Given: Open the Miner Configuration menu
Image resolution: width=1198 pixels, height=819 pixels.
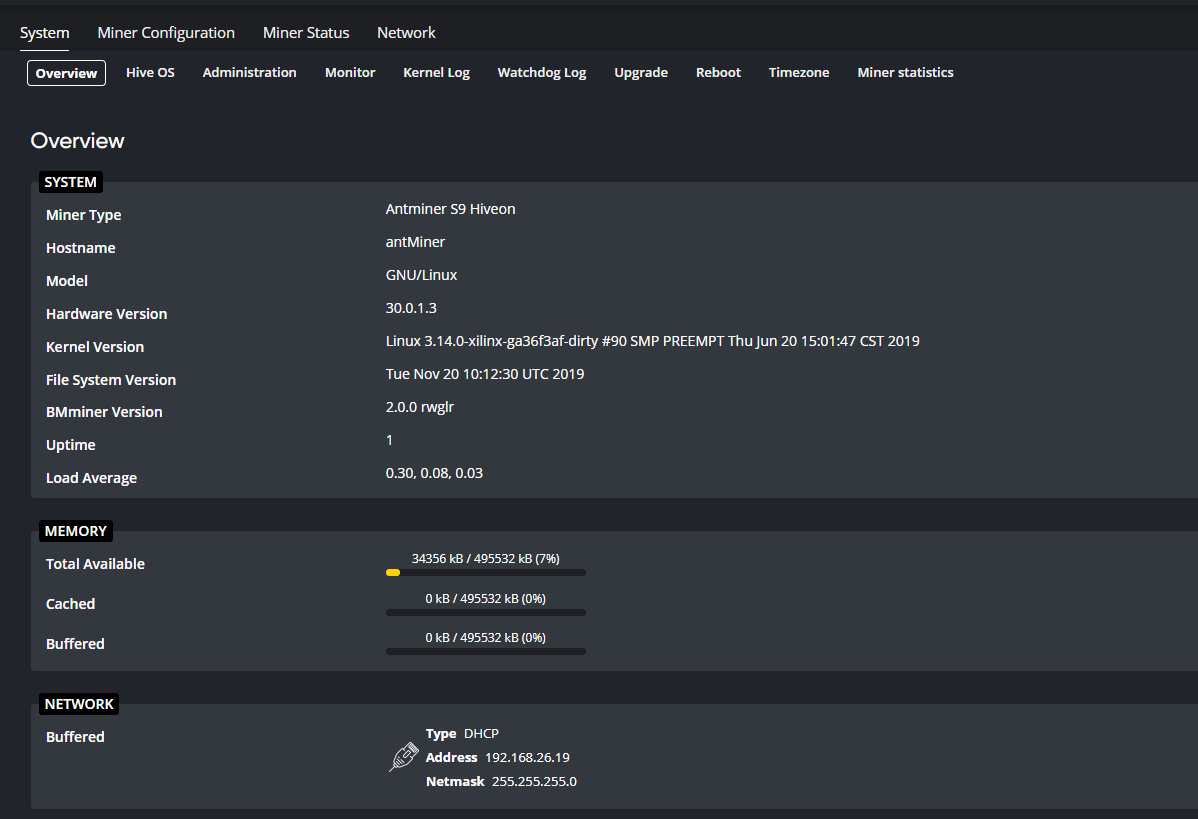Looking at the screenshot, I should coord(165,32).
